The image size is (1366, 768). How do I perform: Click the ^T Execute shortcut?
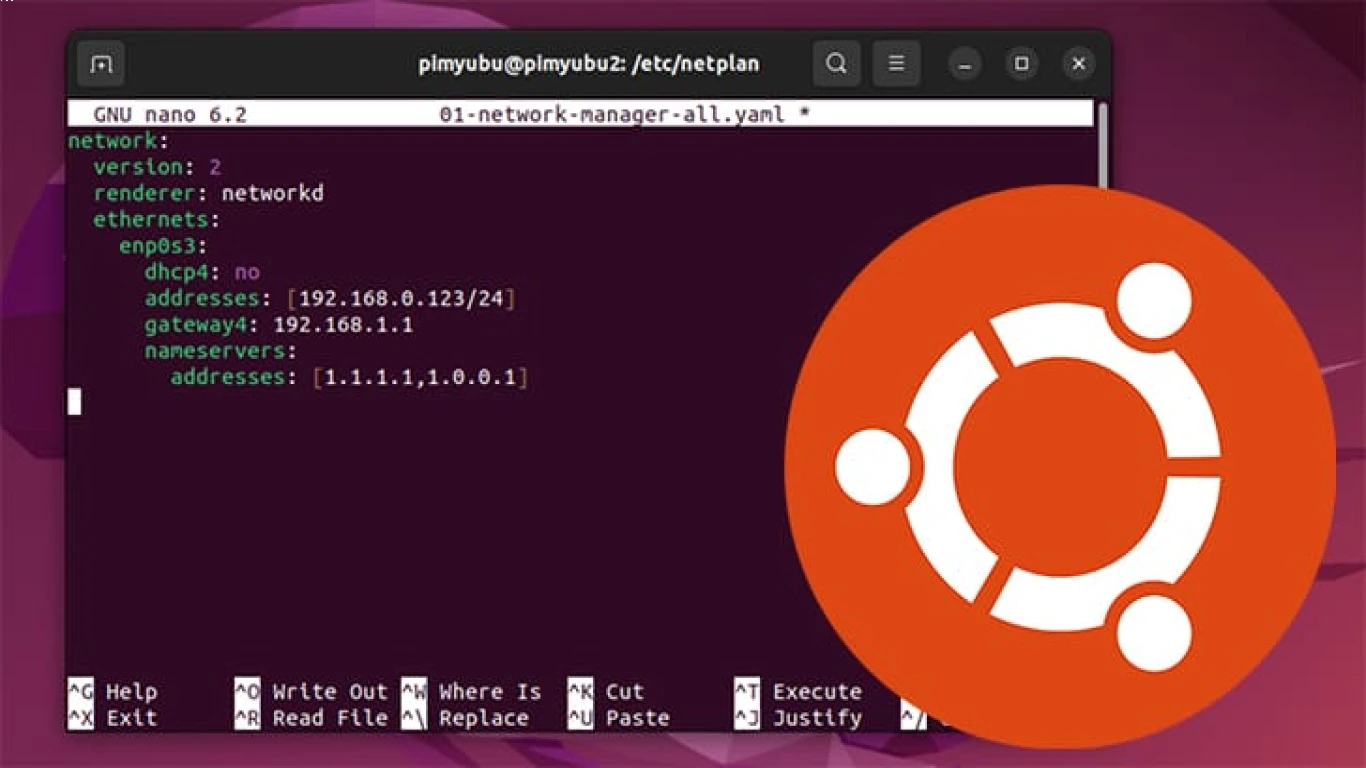point(798,692)
